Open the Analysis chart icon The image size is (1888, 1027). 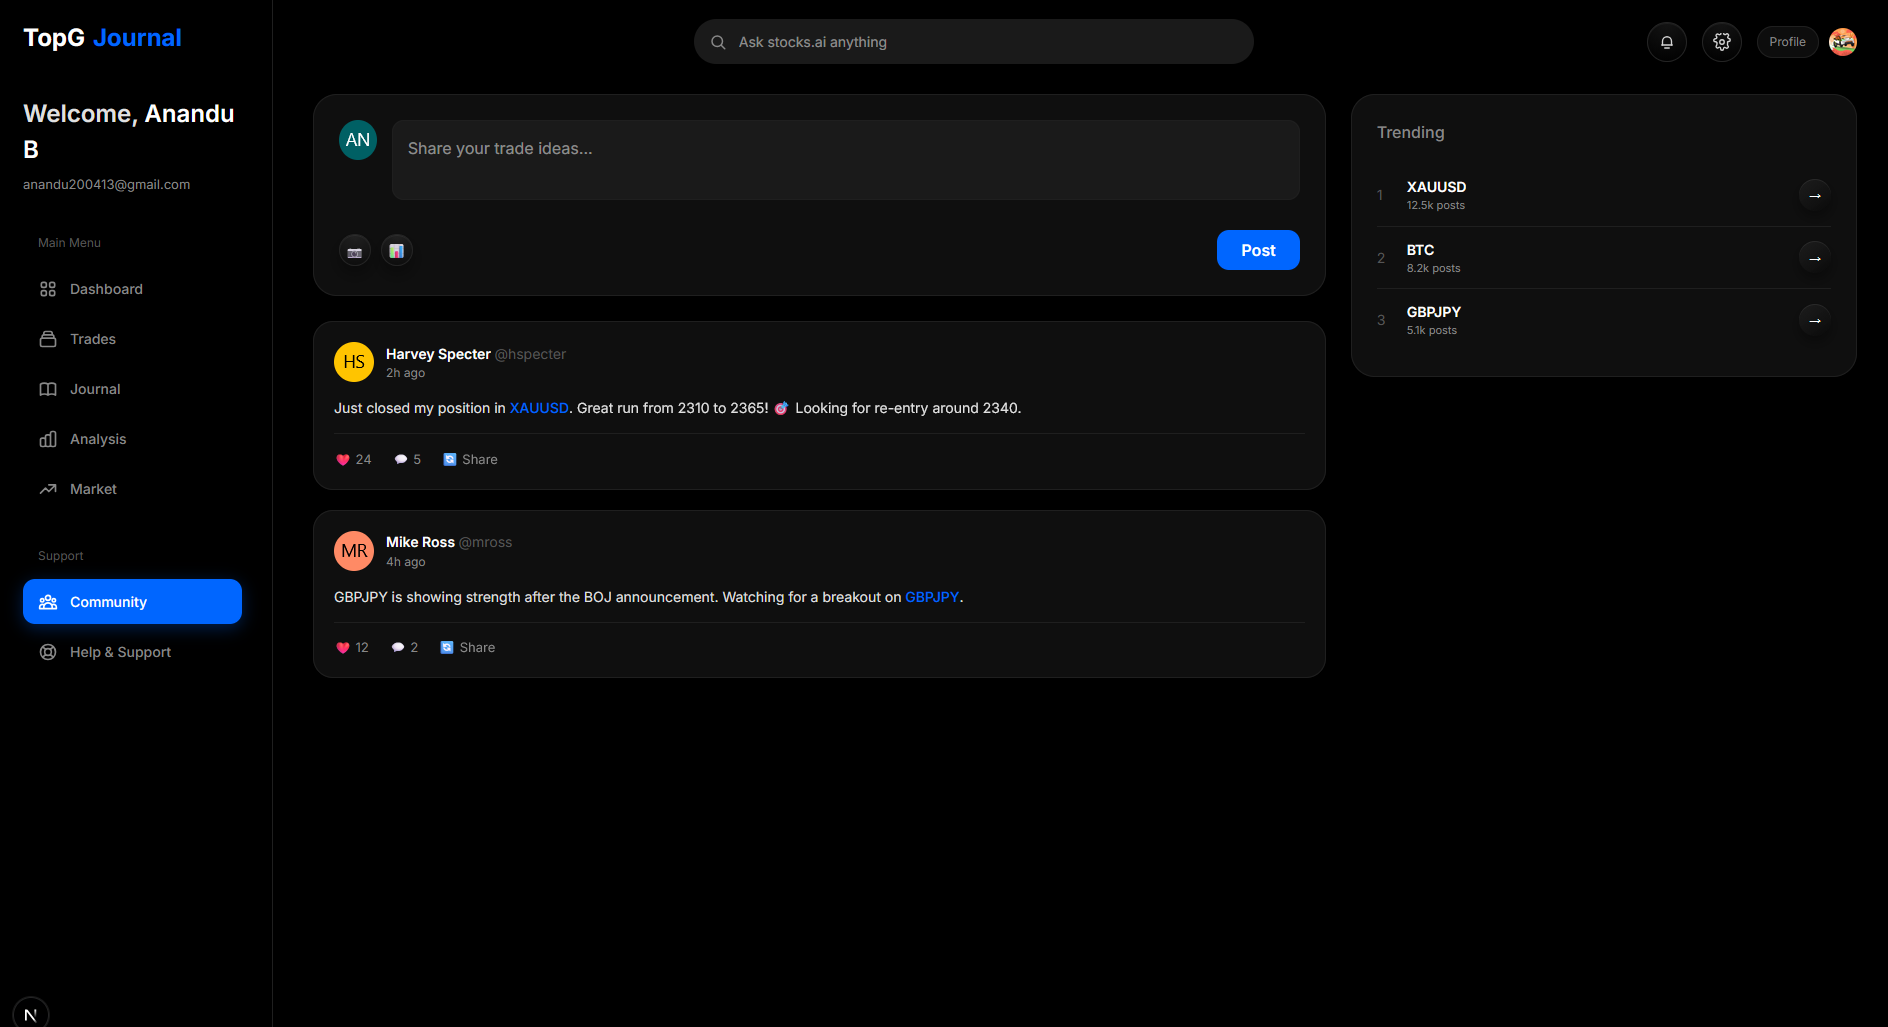point(49,439)
